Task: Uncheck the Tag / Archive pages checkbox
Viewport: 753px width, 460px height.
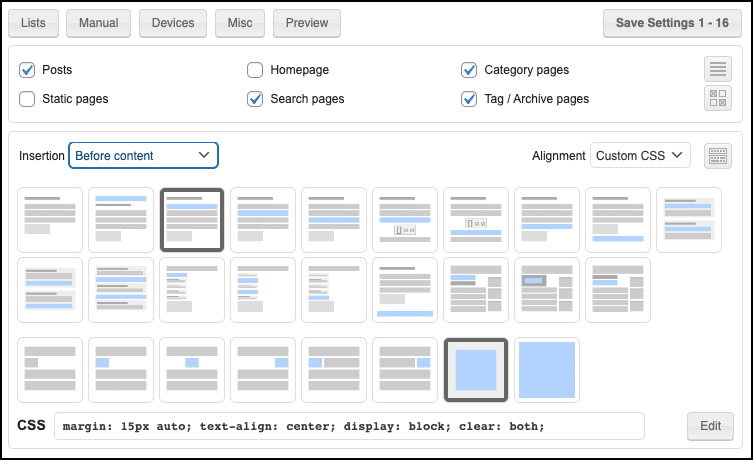Action: pyautogui.click(x=469, y=99)
